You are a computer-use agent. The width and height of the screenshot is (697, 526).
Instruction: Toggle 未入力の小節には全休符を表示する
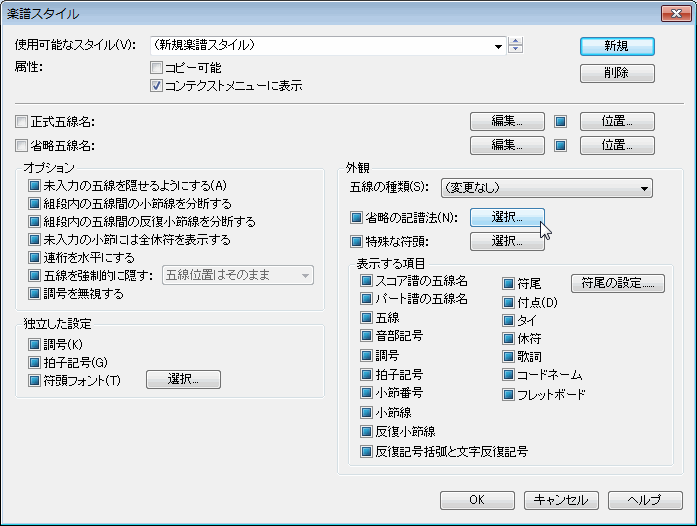[x=34, y=240]
